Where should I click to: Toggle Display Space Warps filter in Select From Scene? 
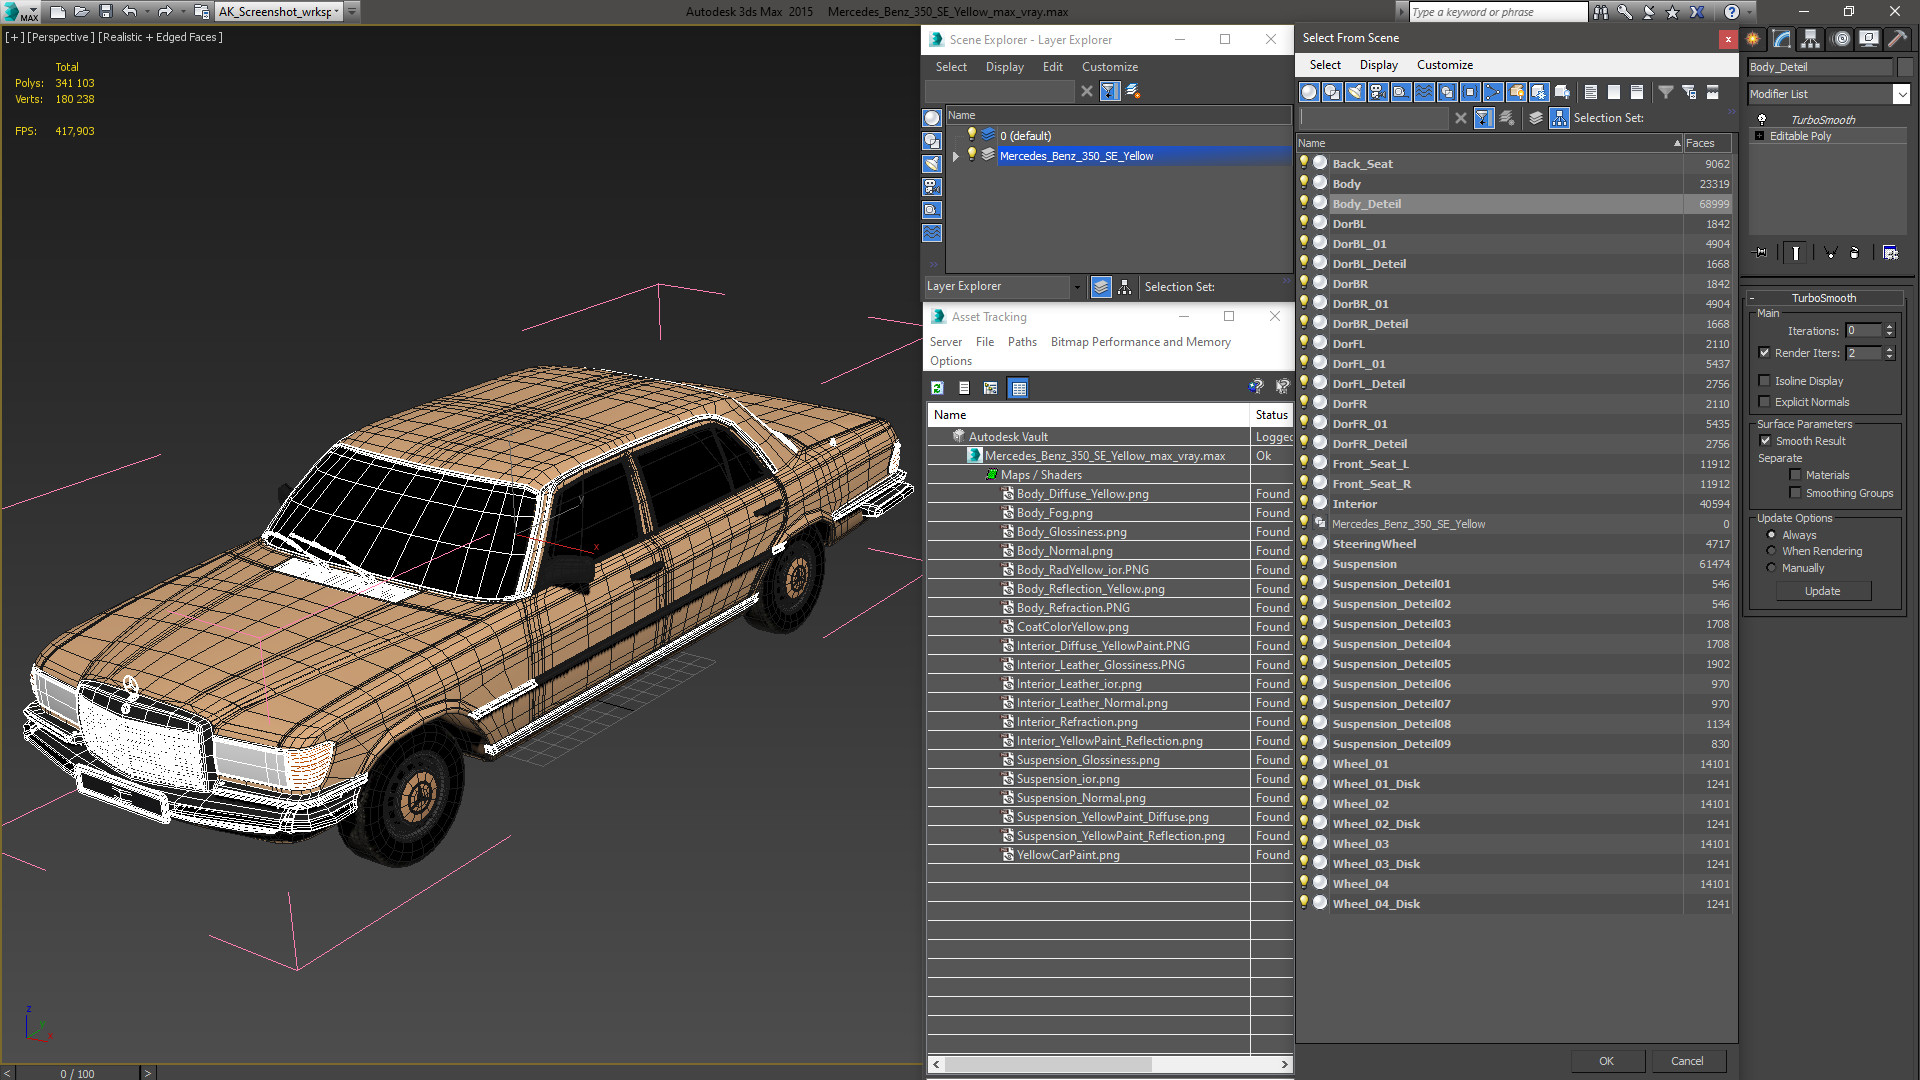pyautogui.click(x=1424, y=92)
